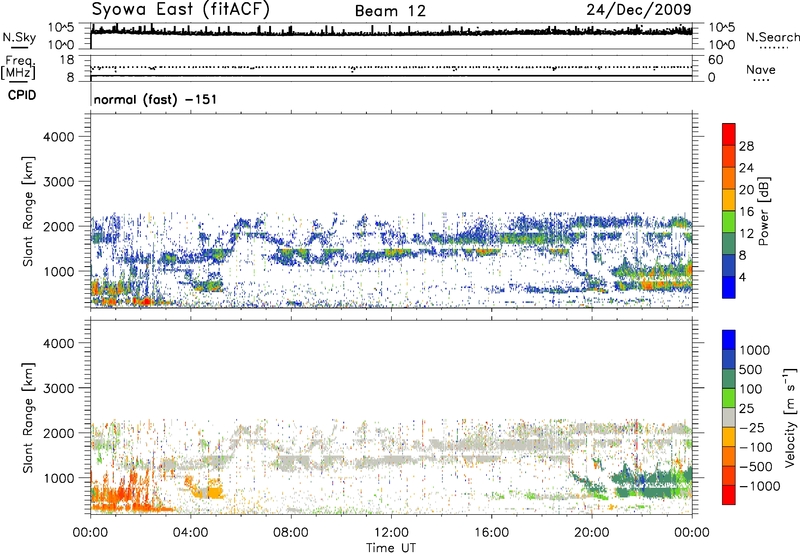Click the '04:00' time axis tick label
This screenshot has width=800, height=554.
190,533
